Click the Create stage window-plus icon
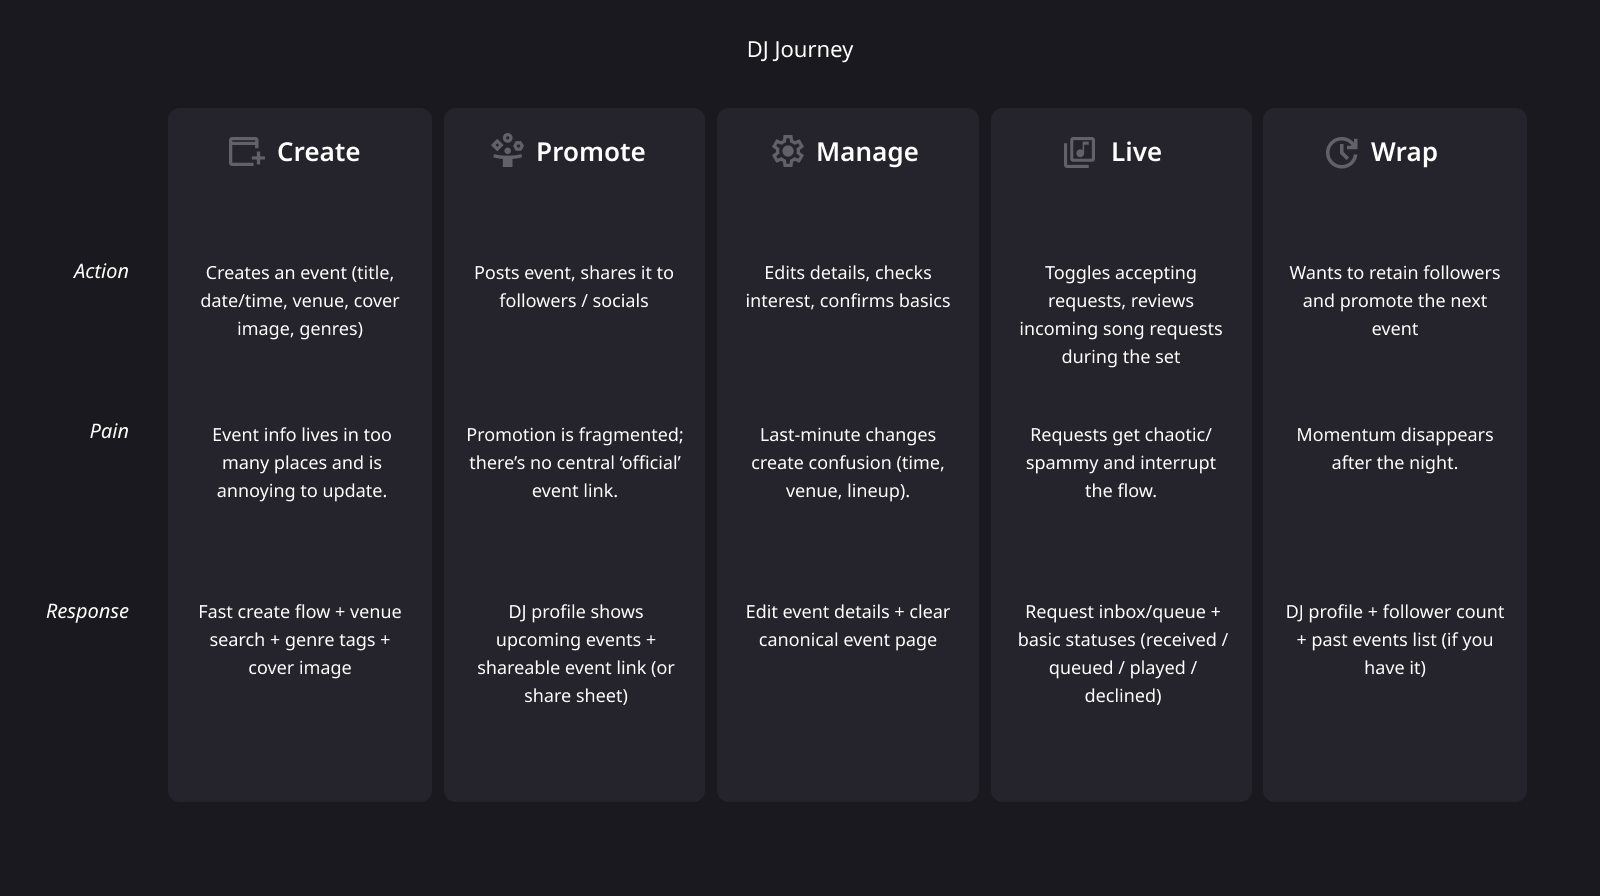The height and width of the screenshot is (896, 1600). pyautogui.click(x=246, y=152)
